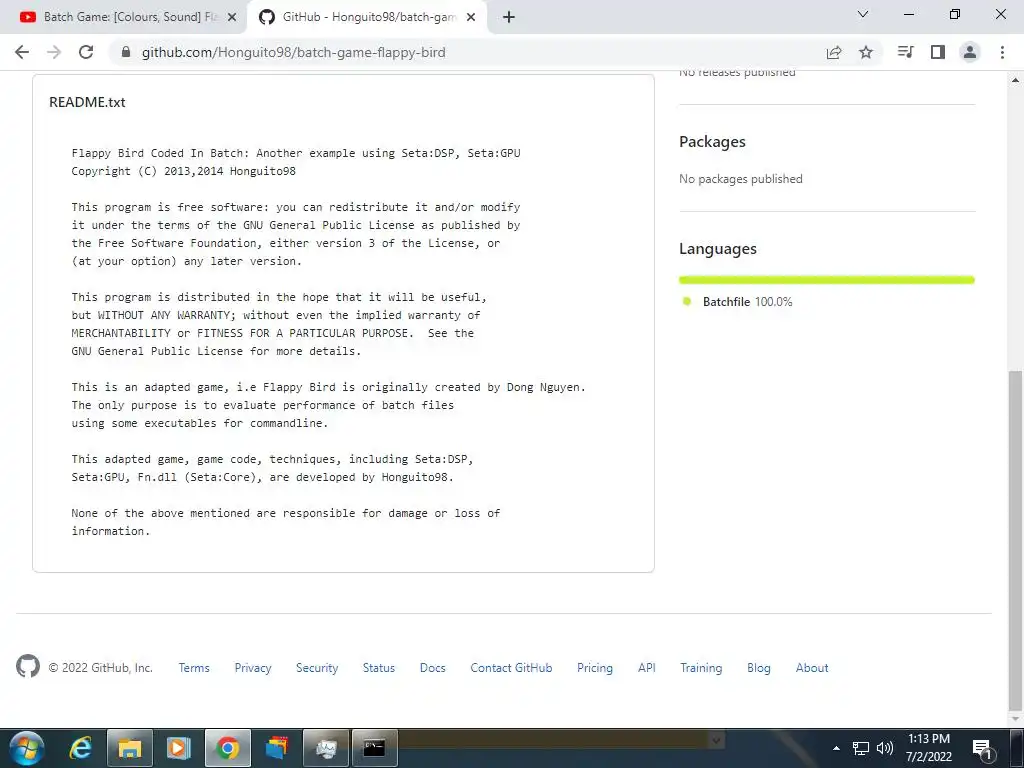Click the green dot beside Batchfile
This screenshot has height=768, width=1024.
click(x=686, y=301)
